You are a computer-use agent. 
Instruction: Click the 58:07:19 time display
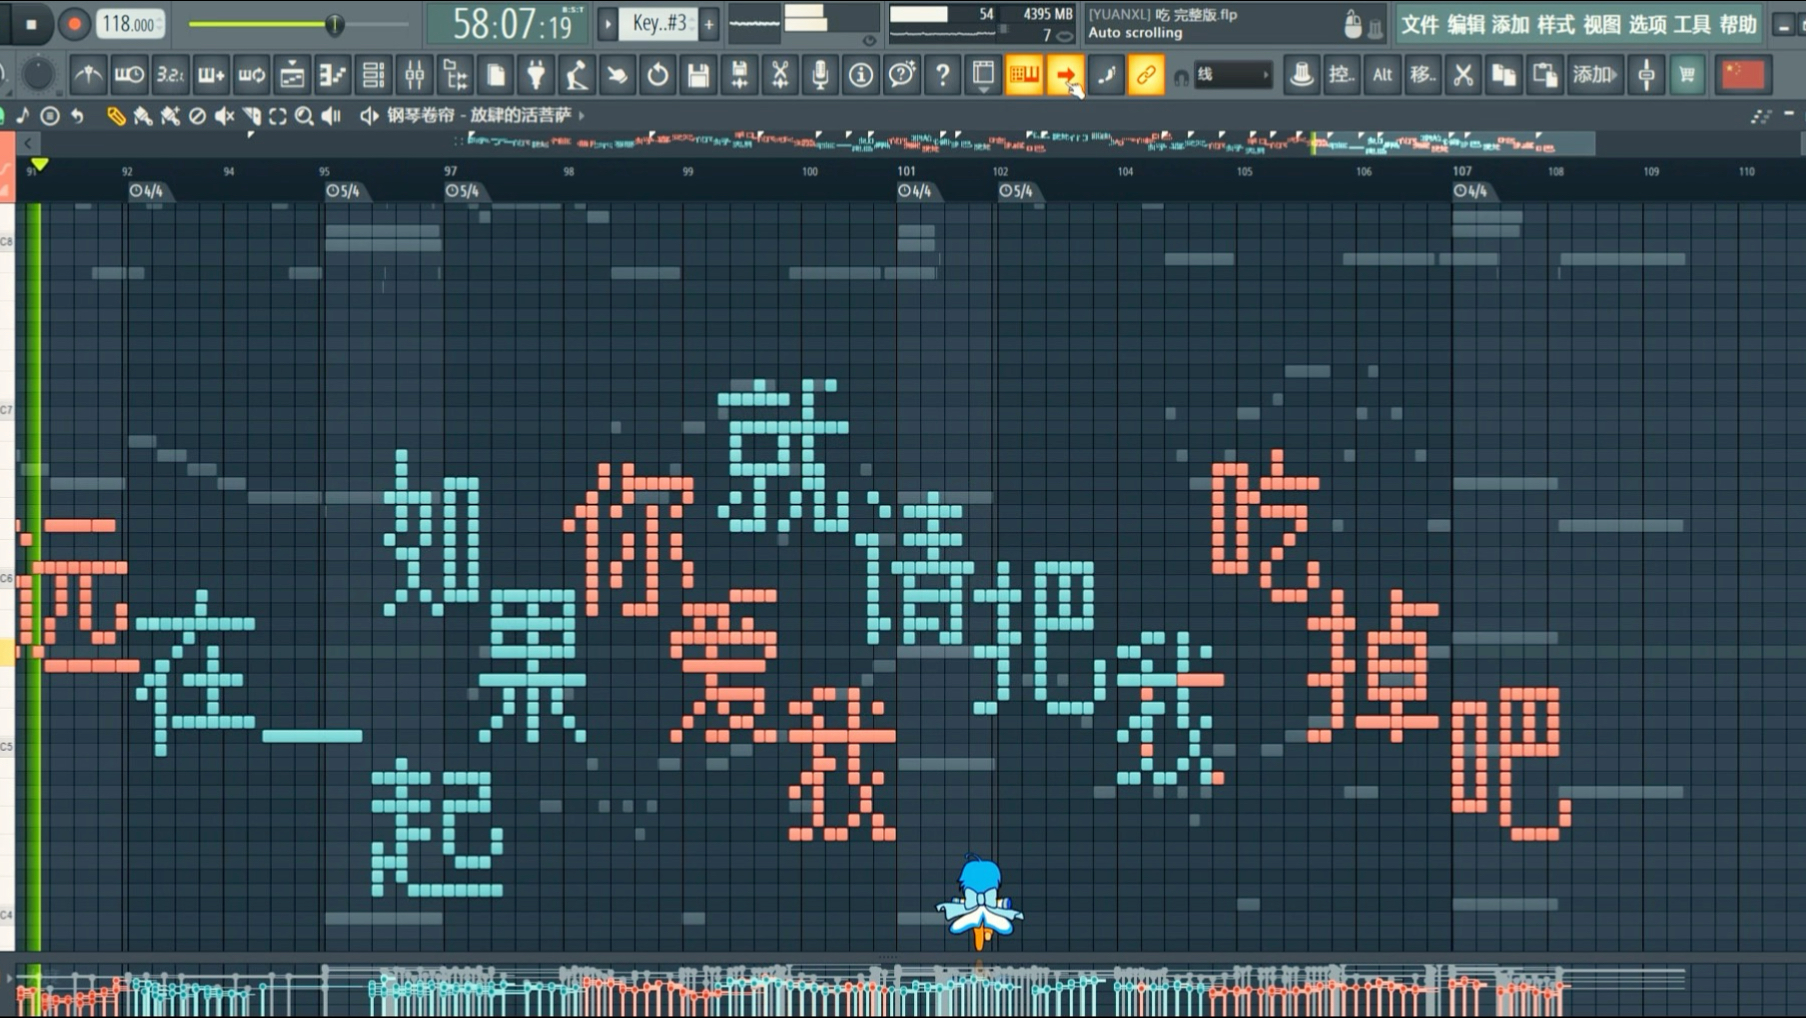coord(507,24)
